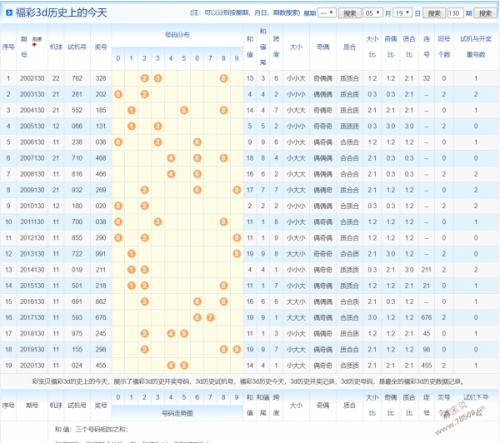Click orange ball 6 in row 2016130
The height and width of the screenshot is (443, 500).
(197, 302)
